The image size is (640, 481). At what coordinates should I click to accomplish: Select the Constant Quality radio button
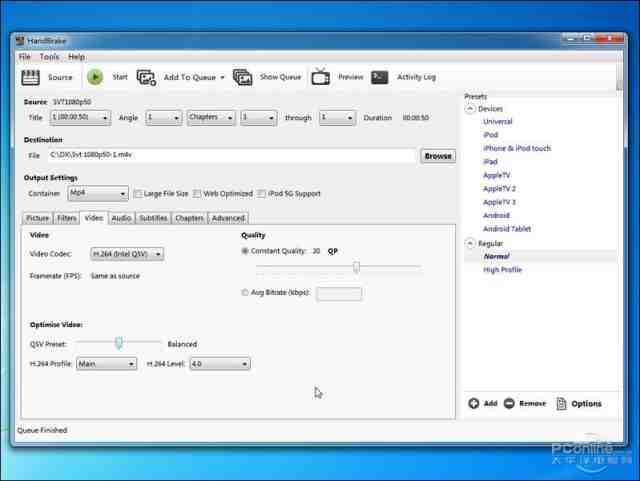(245, 251)
